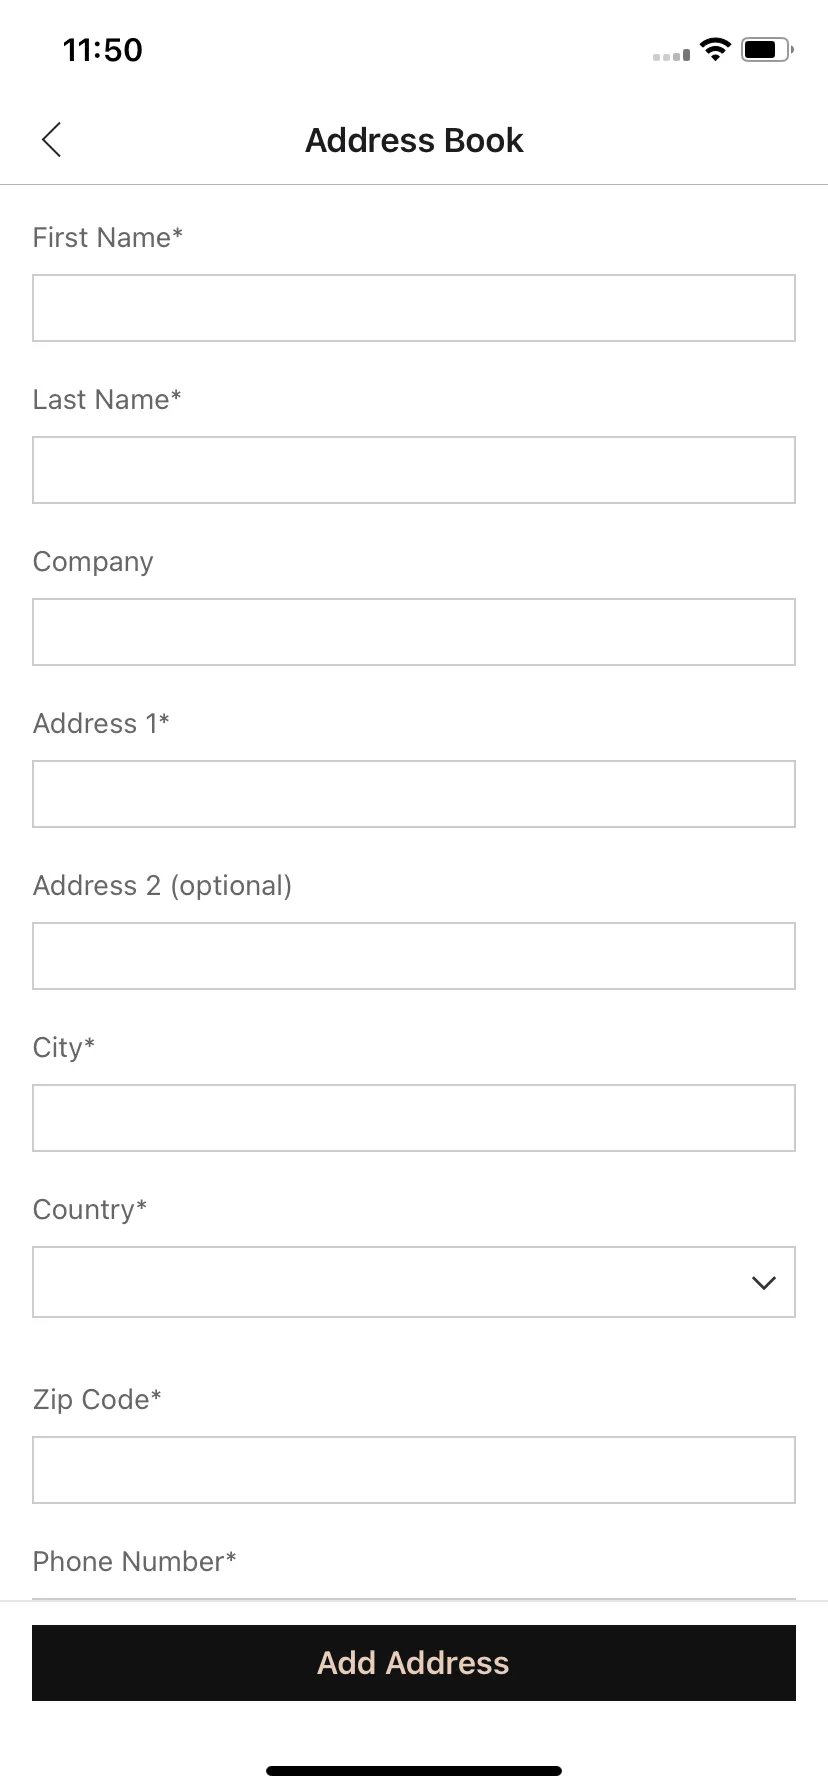Tap the battery indicator icon

(767, 49)
